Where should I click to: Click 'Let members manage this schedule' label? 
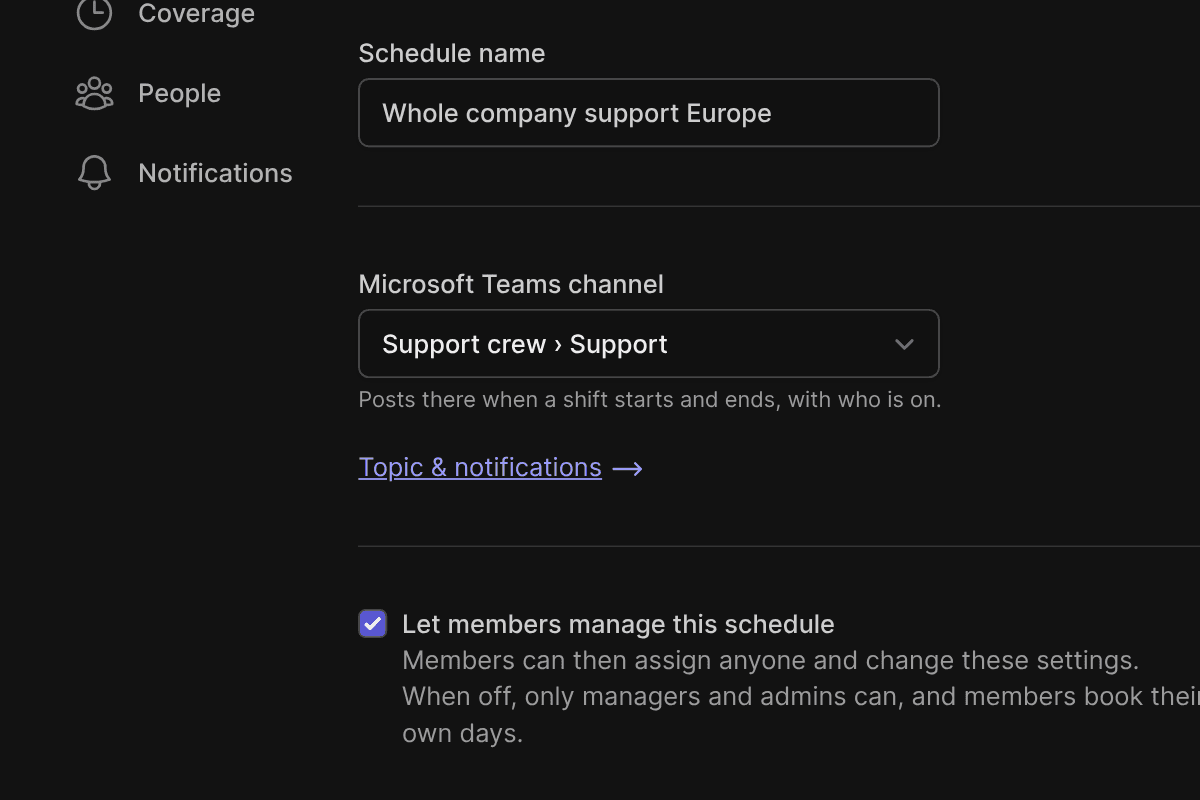(618, 624)
